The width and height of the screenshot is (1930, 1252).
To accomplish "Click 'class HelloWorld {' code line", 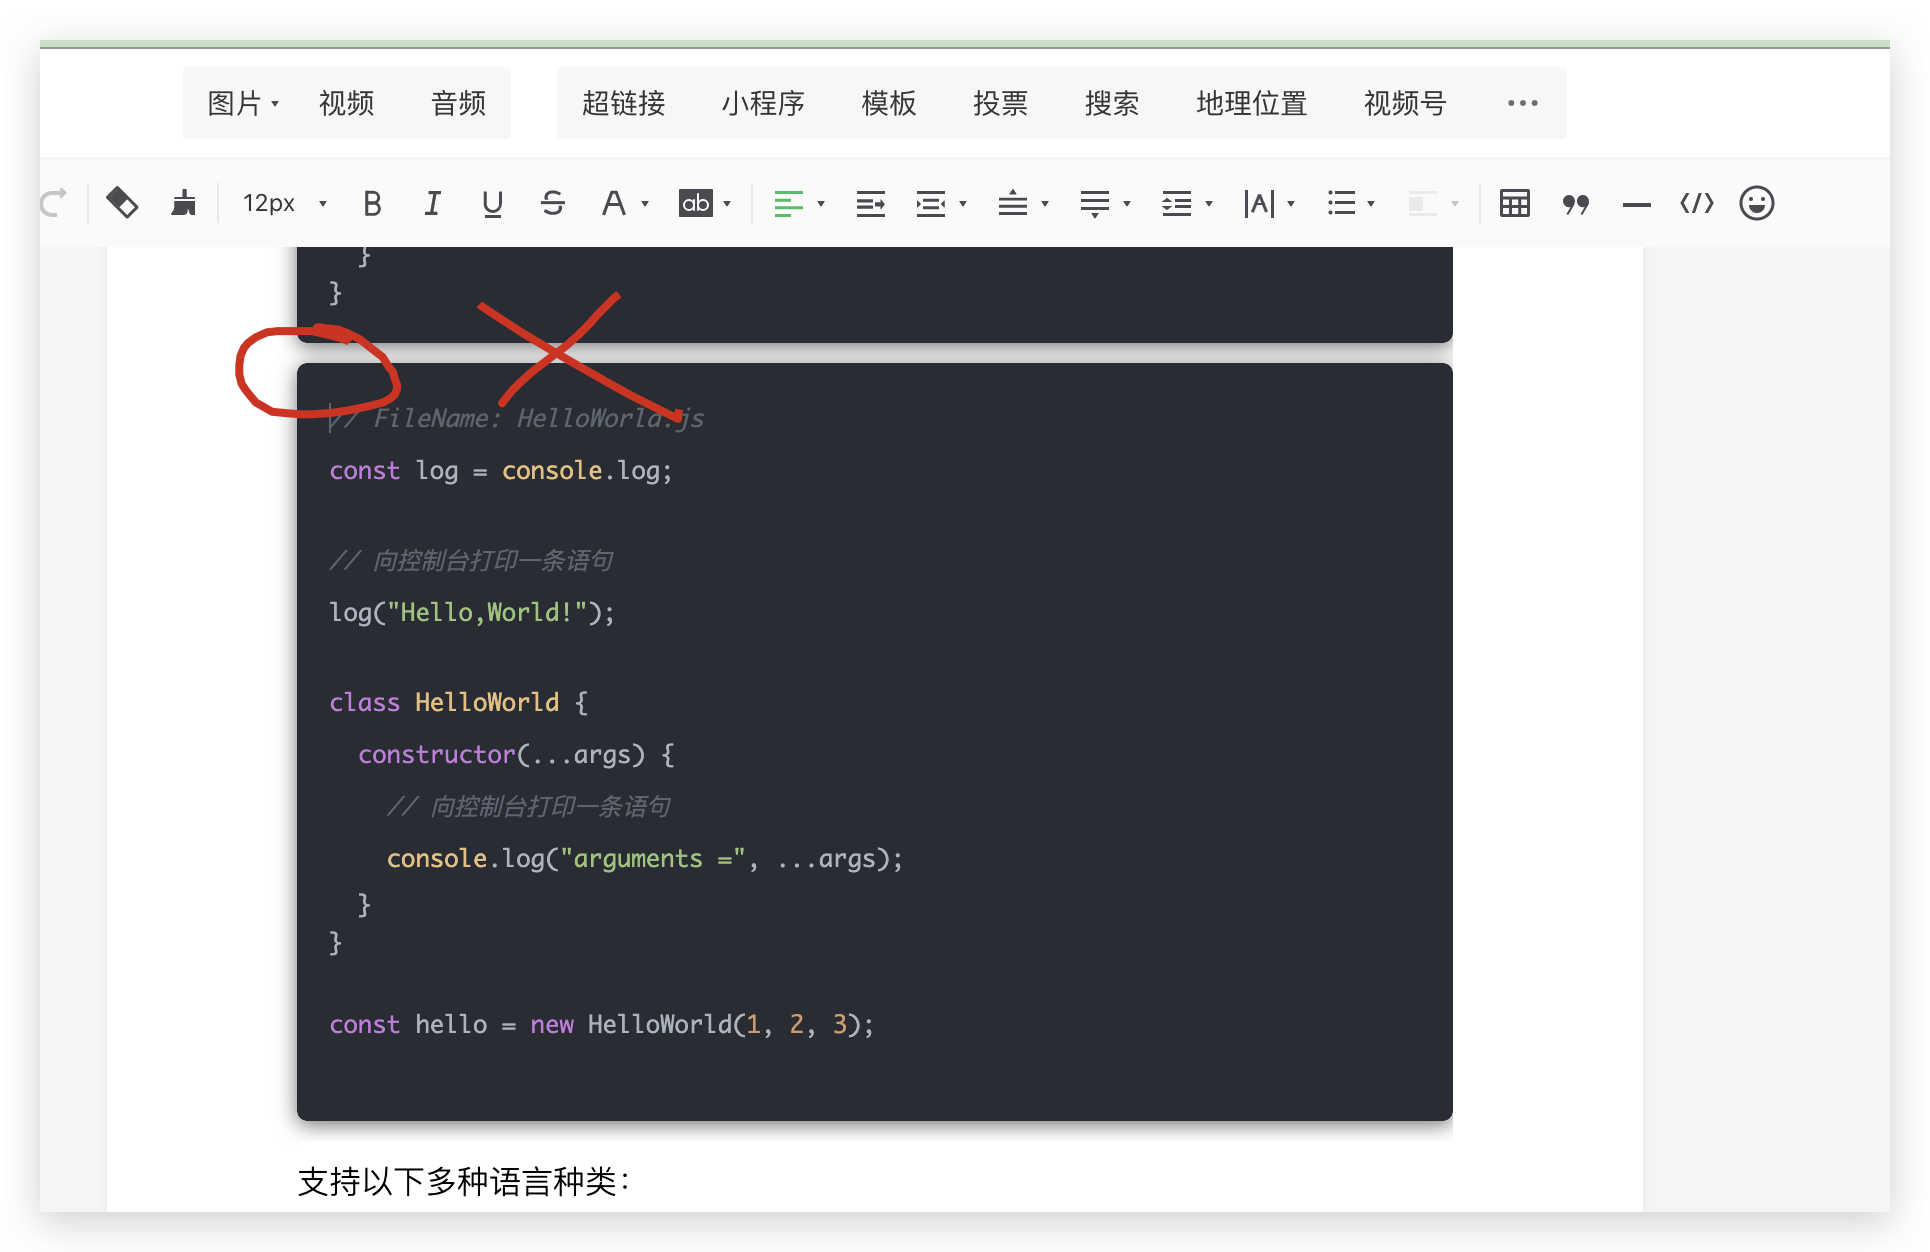I will [x=459, y=702].
